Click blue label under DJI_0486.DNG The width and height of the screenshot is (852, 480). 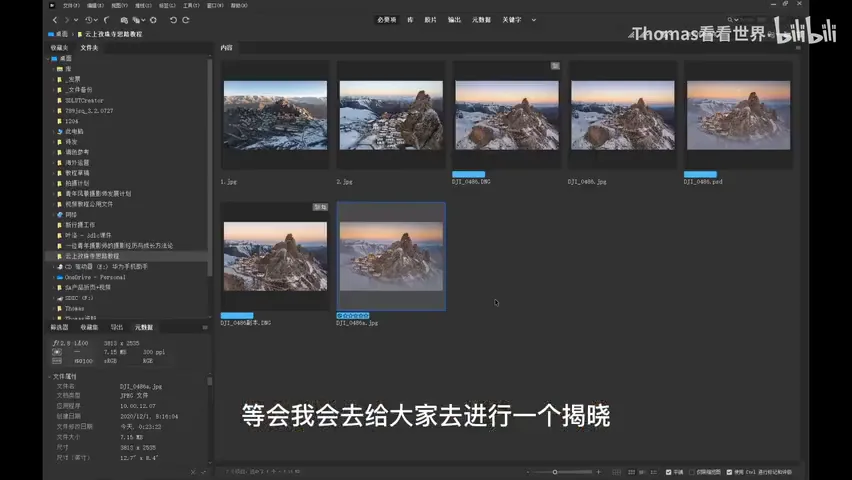(468, 174)
